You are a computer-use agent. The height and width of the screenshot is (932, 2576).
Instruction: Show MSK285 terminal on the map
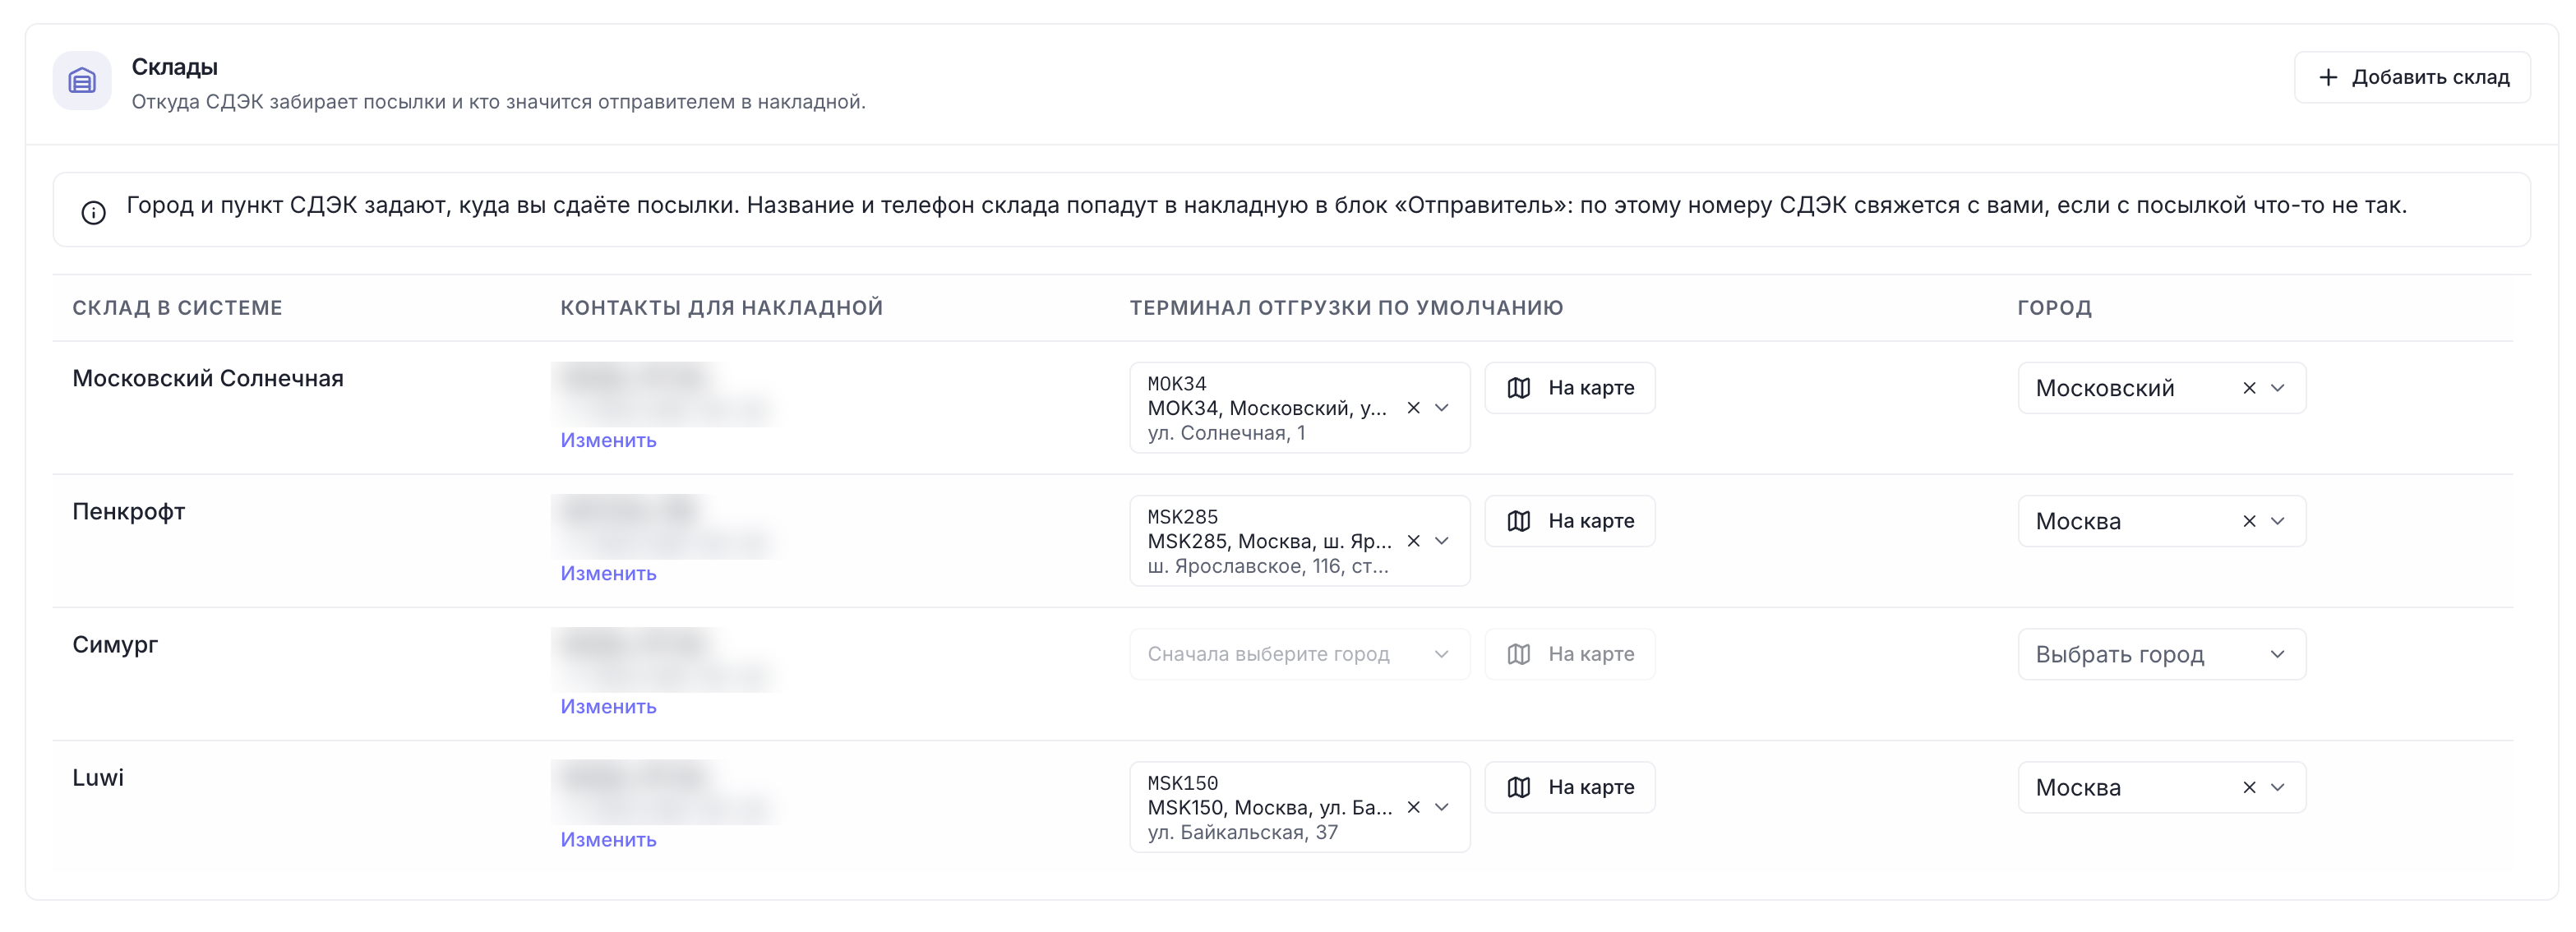point(1570,521)
